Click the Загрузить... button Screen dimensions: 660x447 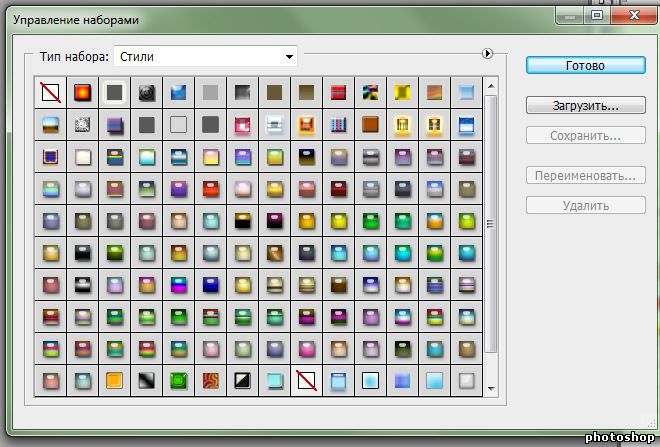point(585,105)
